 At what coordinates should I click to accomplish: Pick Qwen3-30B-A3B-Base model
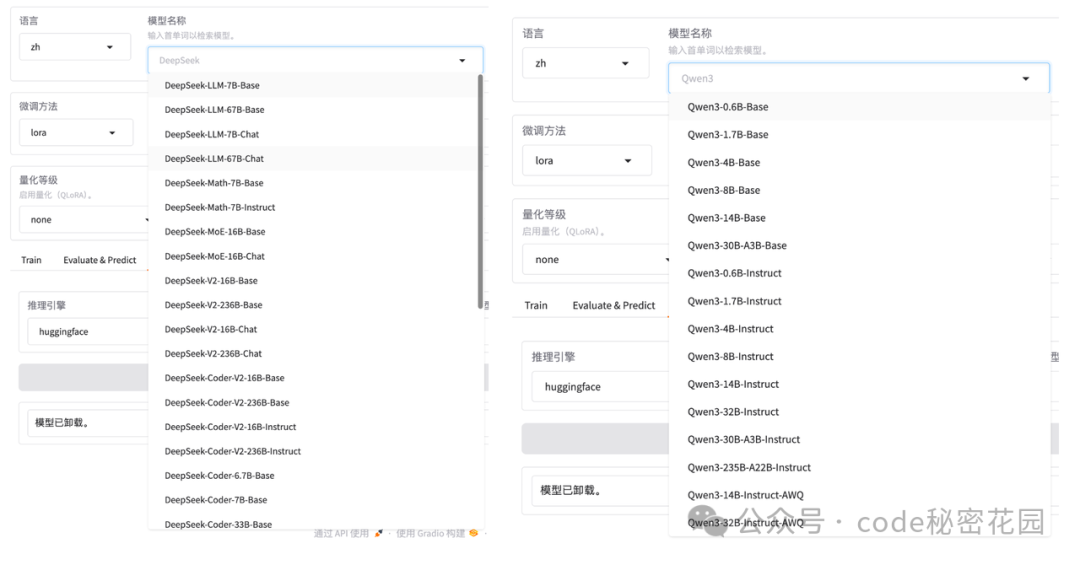[859, 245]
